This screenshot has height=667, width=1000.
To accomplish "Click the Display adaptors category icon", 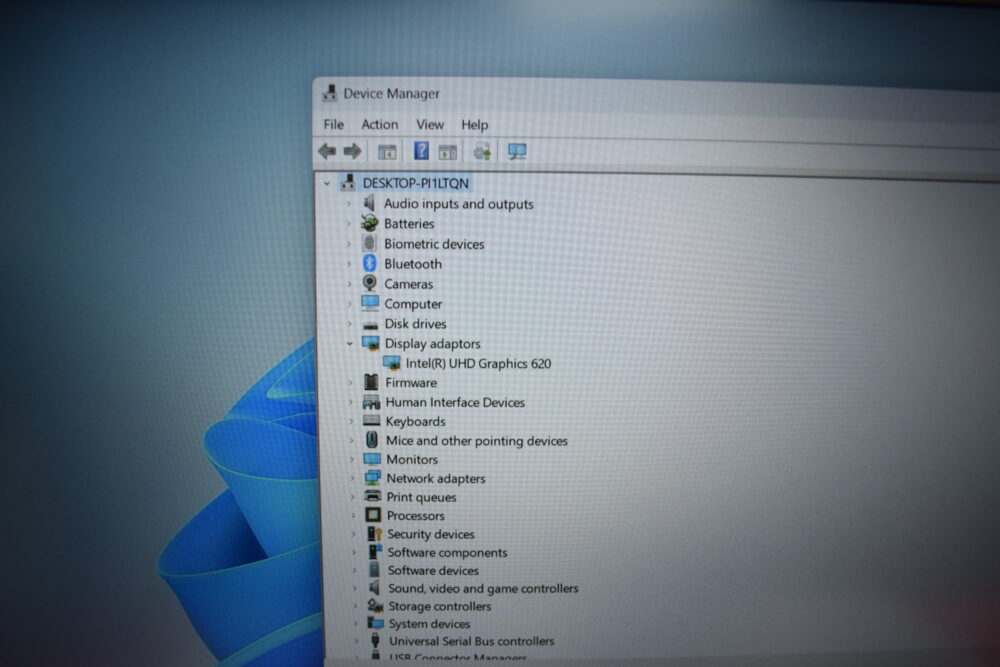I will tap(371, 343).
